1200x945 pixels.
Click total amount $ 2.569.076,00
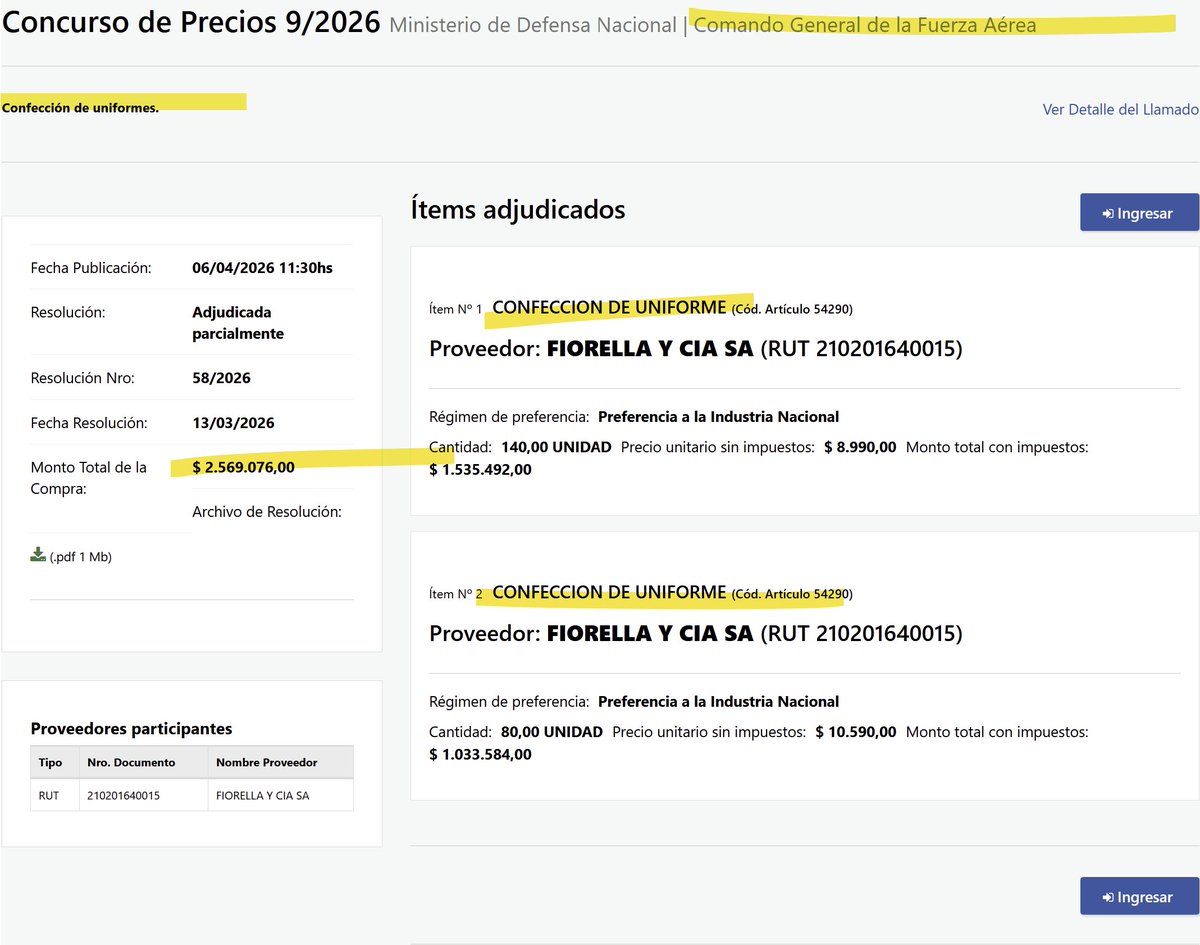[243, 467]
